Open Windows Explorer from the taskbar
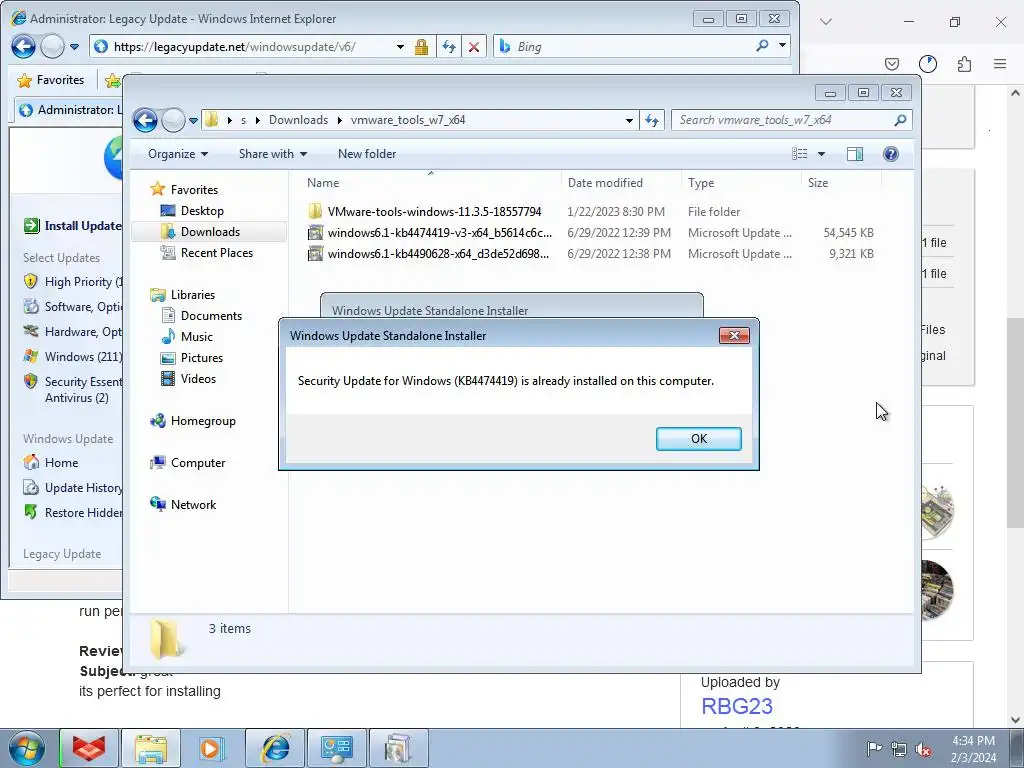The height and width of the screenshot is (768, 1024). [x=151, y=748]
